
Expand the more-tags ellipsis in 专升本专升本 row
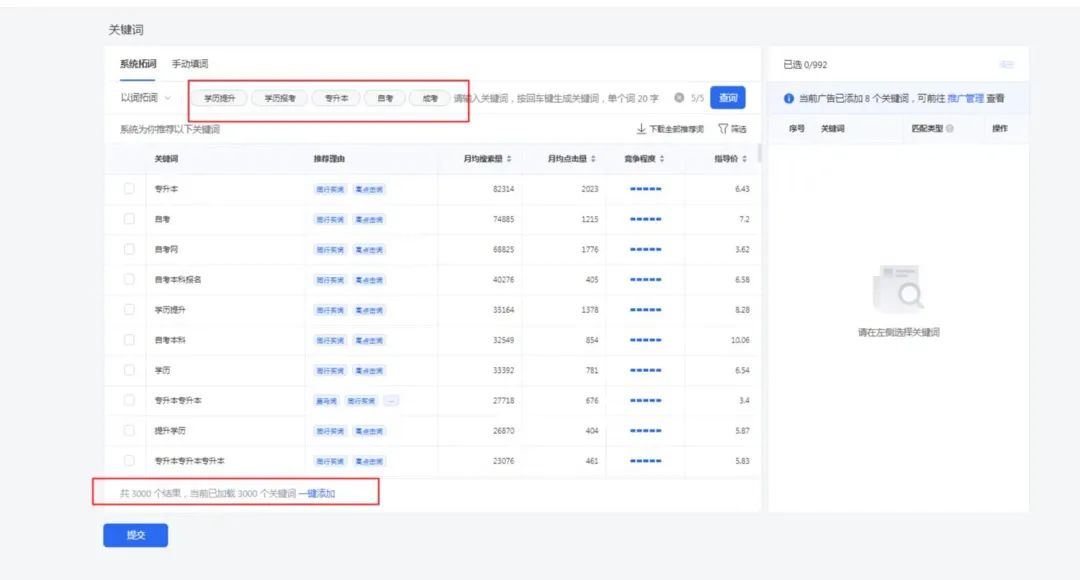click(x=391, y=400)
